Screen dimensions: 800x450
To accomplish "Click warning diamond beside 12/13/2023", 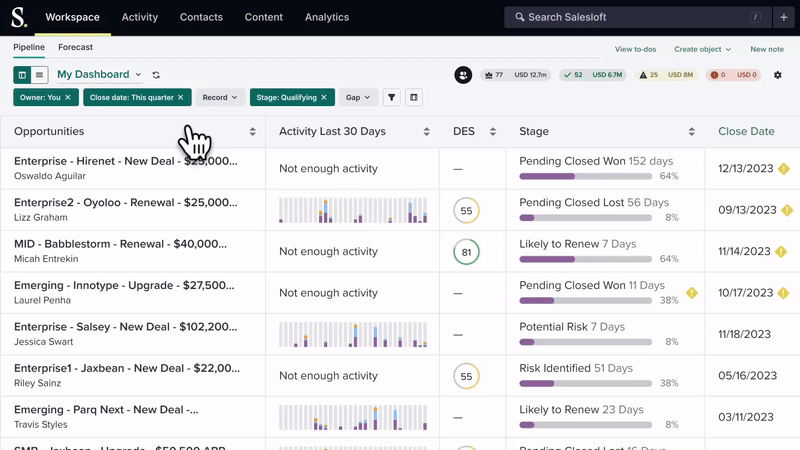I will click(784, 169).
